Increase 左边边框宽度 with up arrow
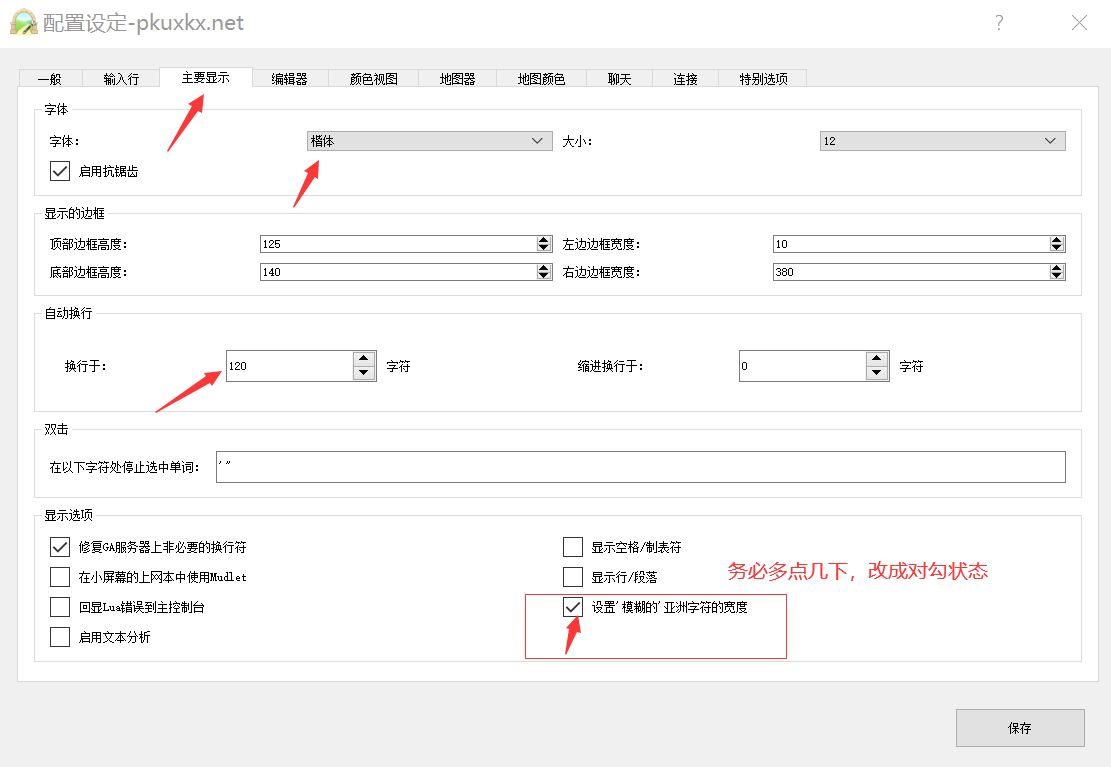This screenshot has height=767, width=1111. pos(1057,240)
